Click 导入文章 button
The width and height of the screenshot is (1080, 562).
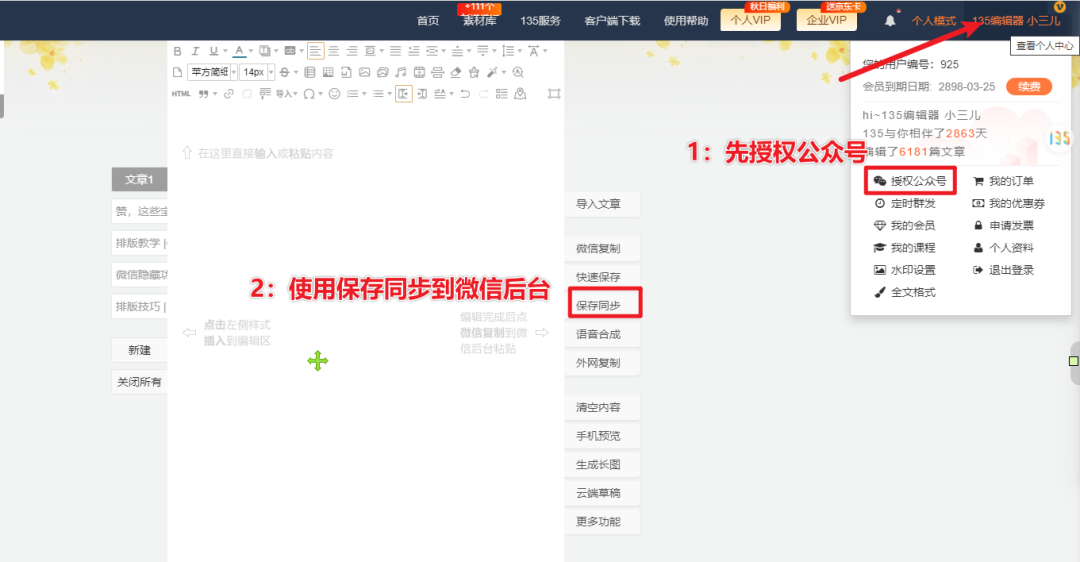coord(602,204)
